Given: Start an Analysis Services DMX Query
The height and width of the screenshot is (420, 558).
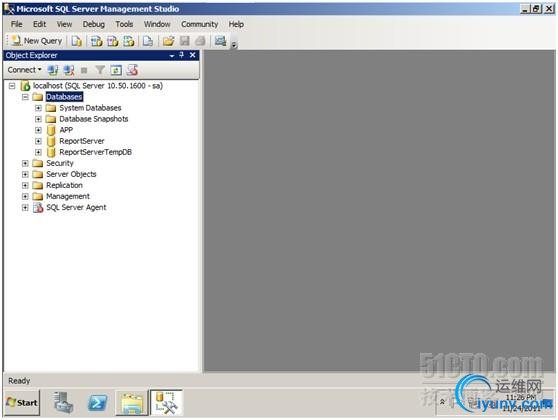Looking at the screenshot, I should coord(112,41).
